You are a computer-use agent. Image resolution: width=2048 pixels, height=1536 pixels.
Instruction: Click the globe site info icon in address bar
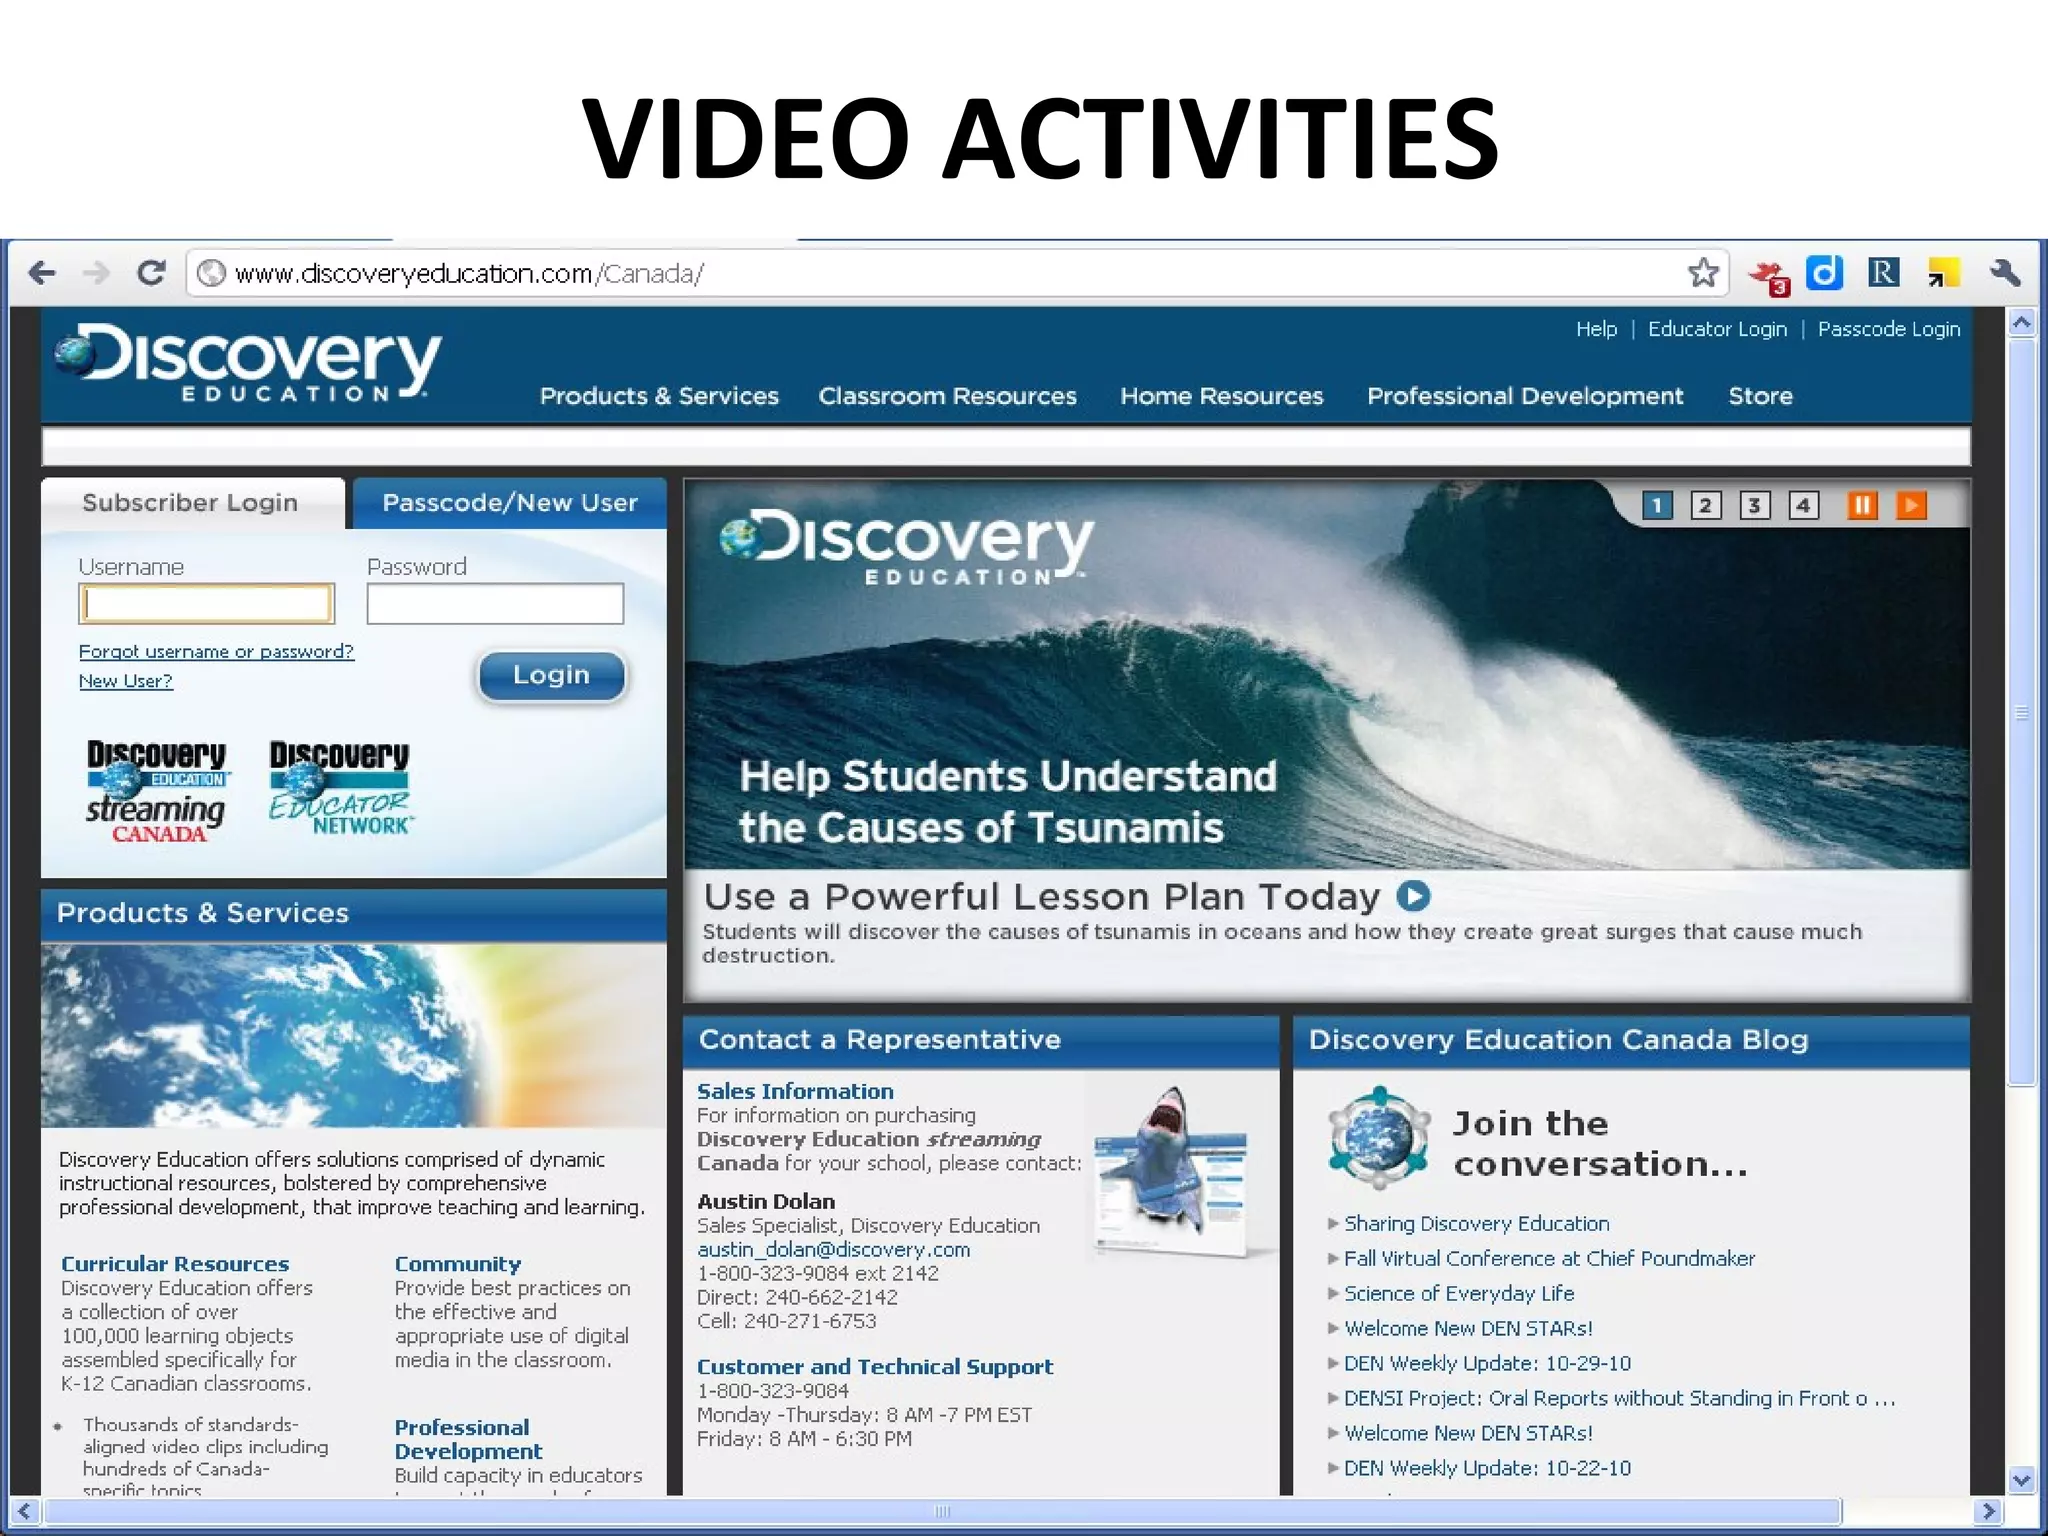click(x=211, y=273)
